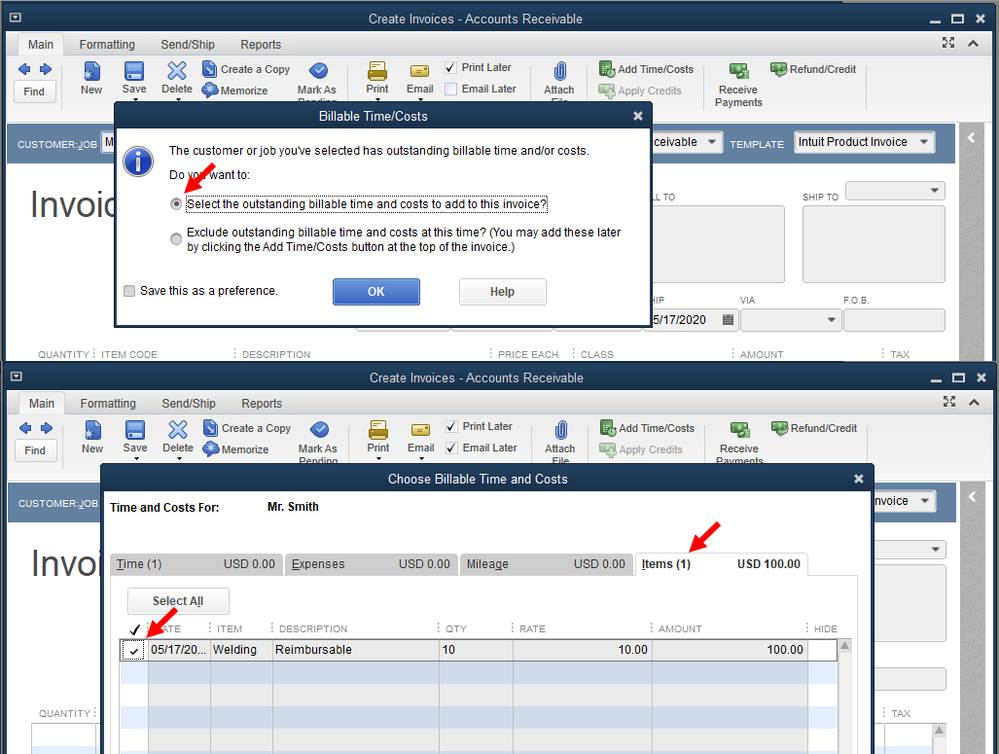Click 100.00 amount cell in Welding row
999x754 pixels.
(729, 650)
